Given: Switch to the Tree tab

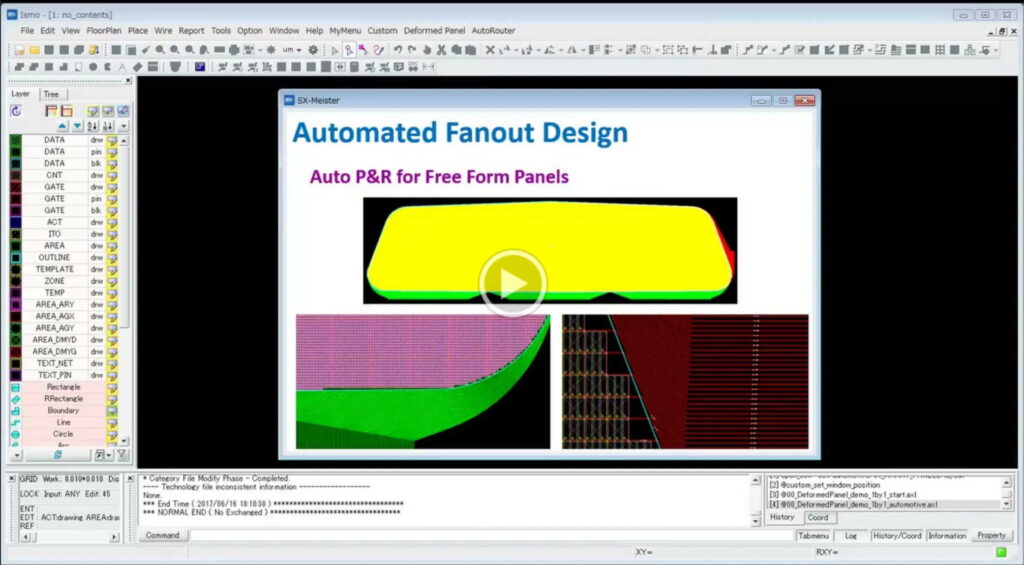Looking at the screenshot, I should point(52,94).
